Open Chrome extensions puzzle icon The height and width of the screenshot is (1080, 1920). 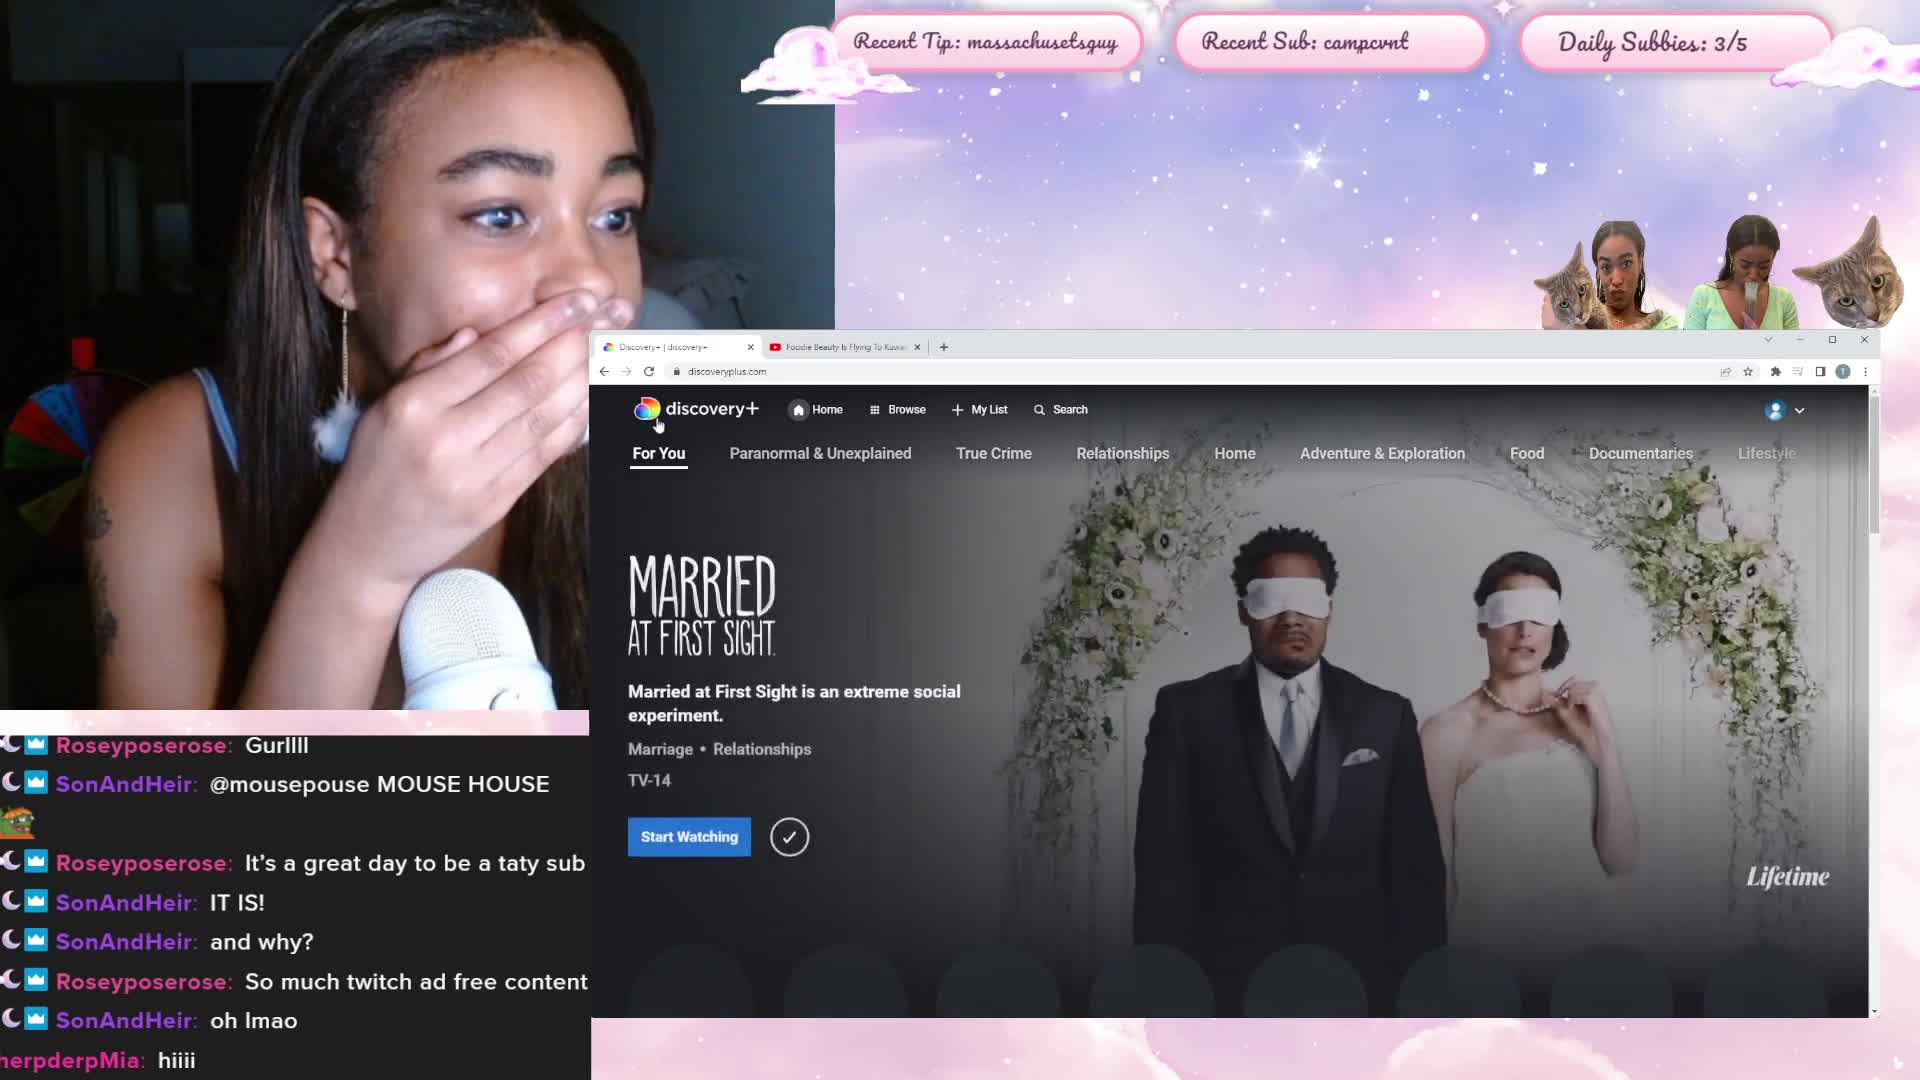pyautogui.click(x=1775, y=371)
